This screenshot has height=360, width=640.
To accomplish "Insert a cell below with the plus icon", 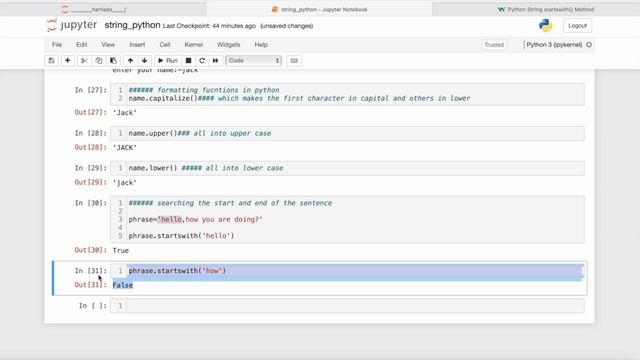I will [67, 60].
